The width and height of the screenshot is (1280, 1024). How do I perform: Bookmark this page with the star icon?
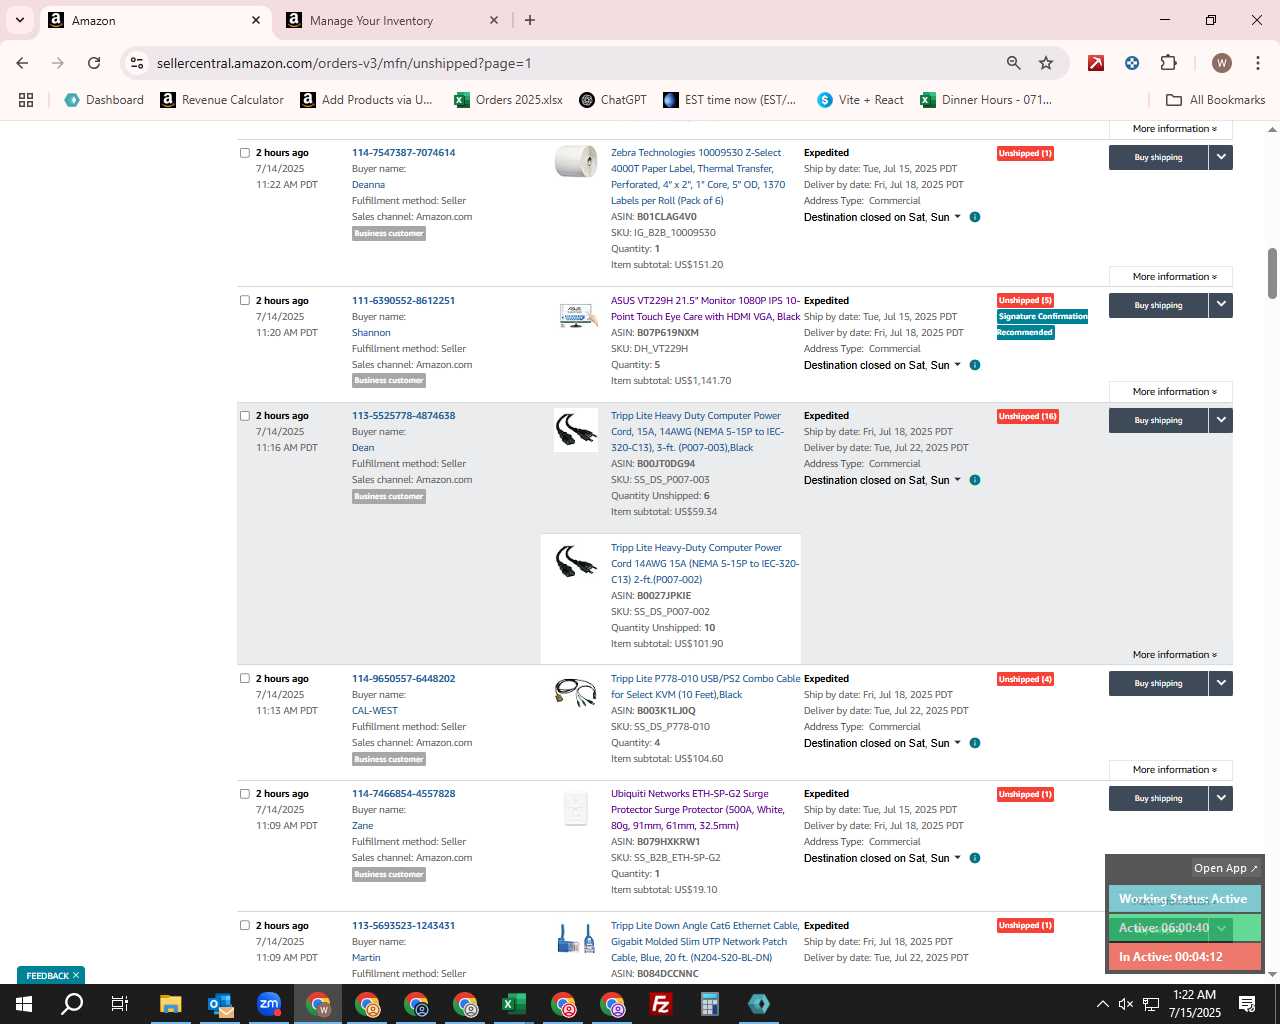1046,63
